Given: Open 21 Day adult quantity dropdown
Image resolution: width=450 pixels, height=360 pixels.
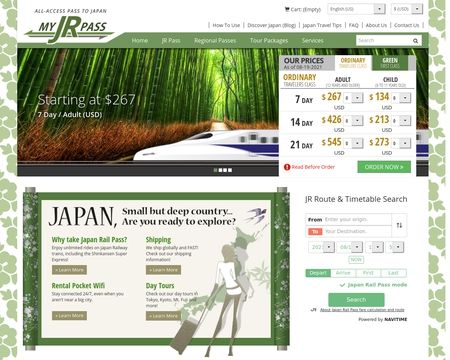Looking at the screenshot, I should tap(354, 143).
